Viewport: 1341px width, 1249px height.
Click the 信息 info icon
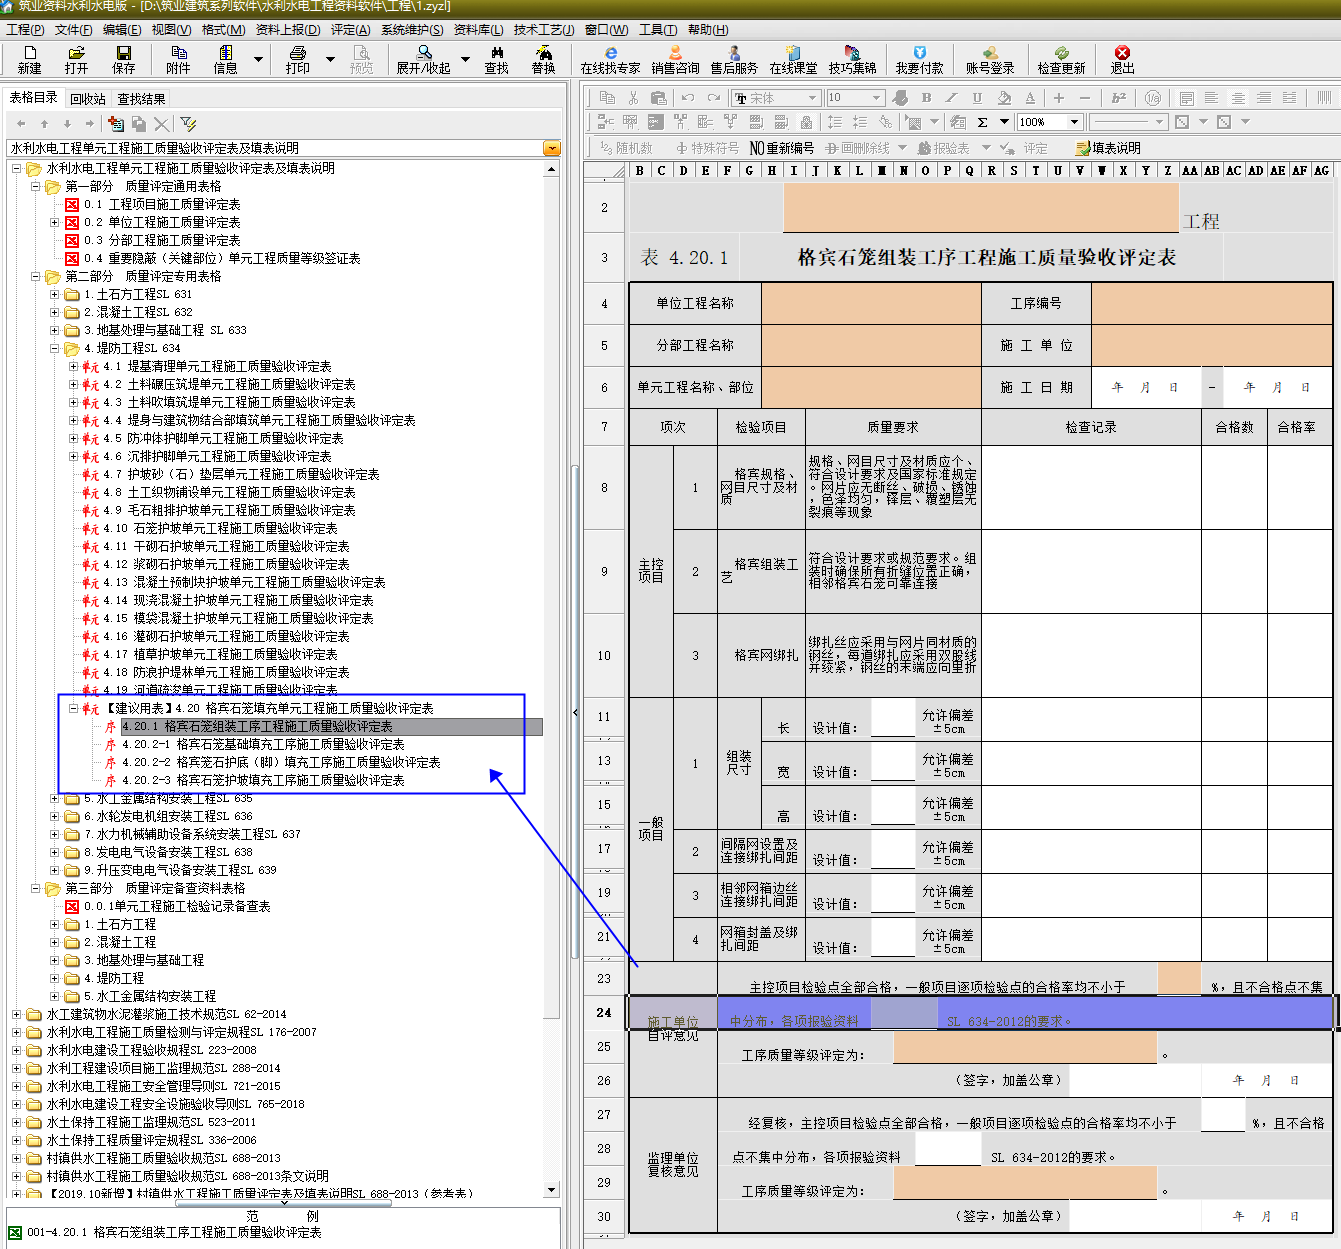(x=225, y=59)
